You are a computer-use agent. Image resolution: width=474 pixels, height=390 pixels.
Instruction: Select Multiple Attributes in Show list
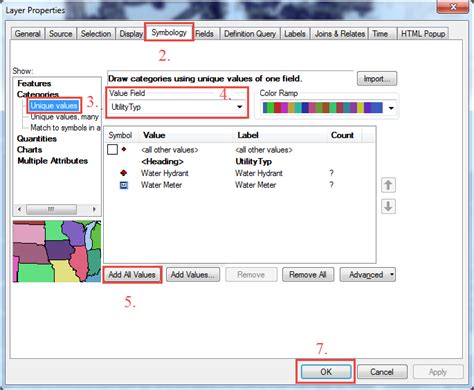[x=53, y=161]
